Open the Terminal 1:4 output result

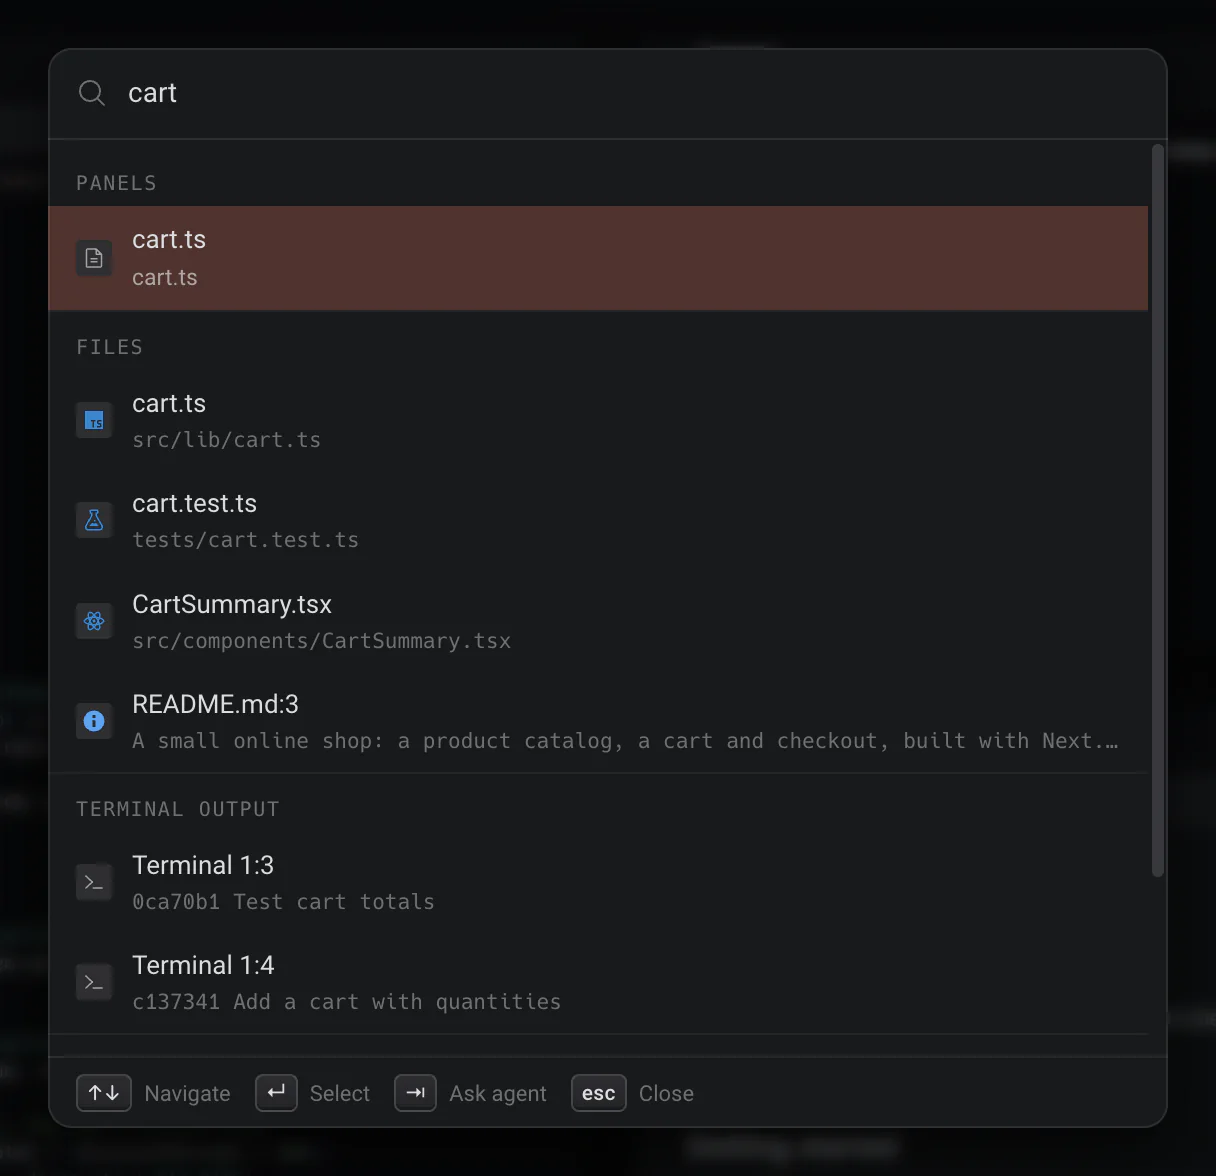pyautogui.click(x=598, y=982)
